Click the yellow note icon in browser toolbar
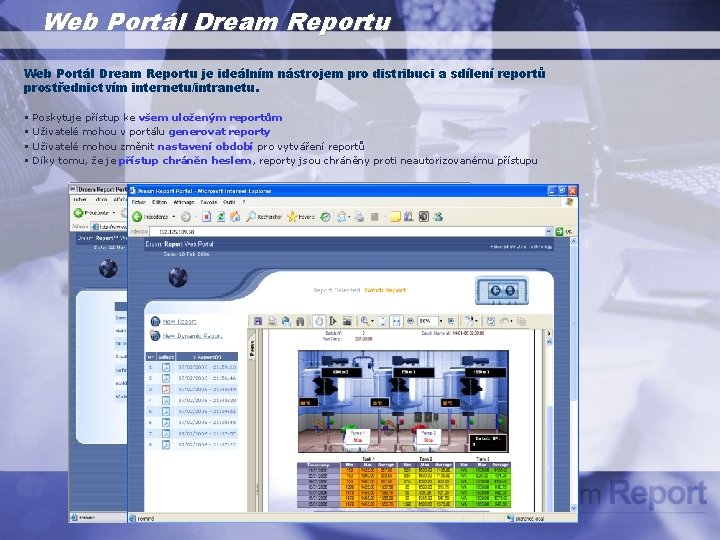Viewport: 720px width, 540px height. 395,216
